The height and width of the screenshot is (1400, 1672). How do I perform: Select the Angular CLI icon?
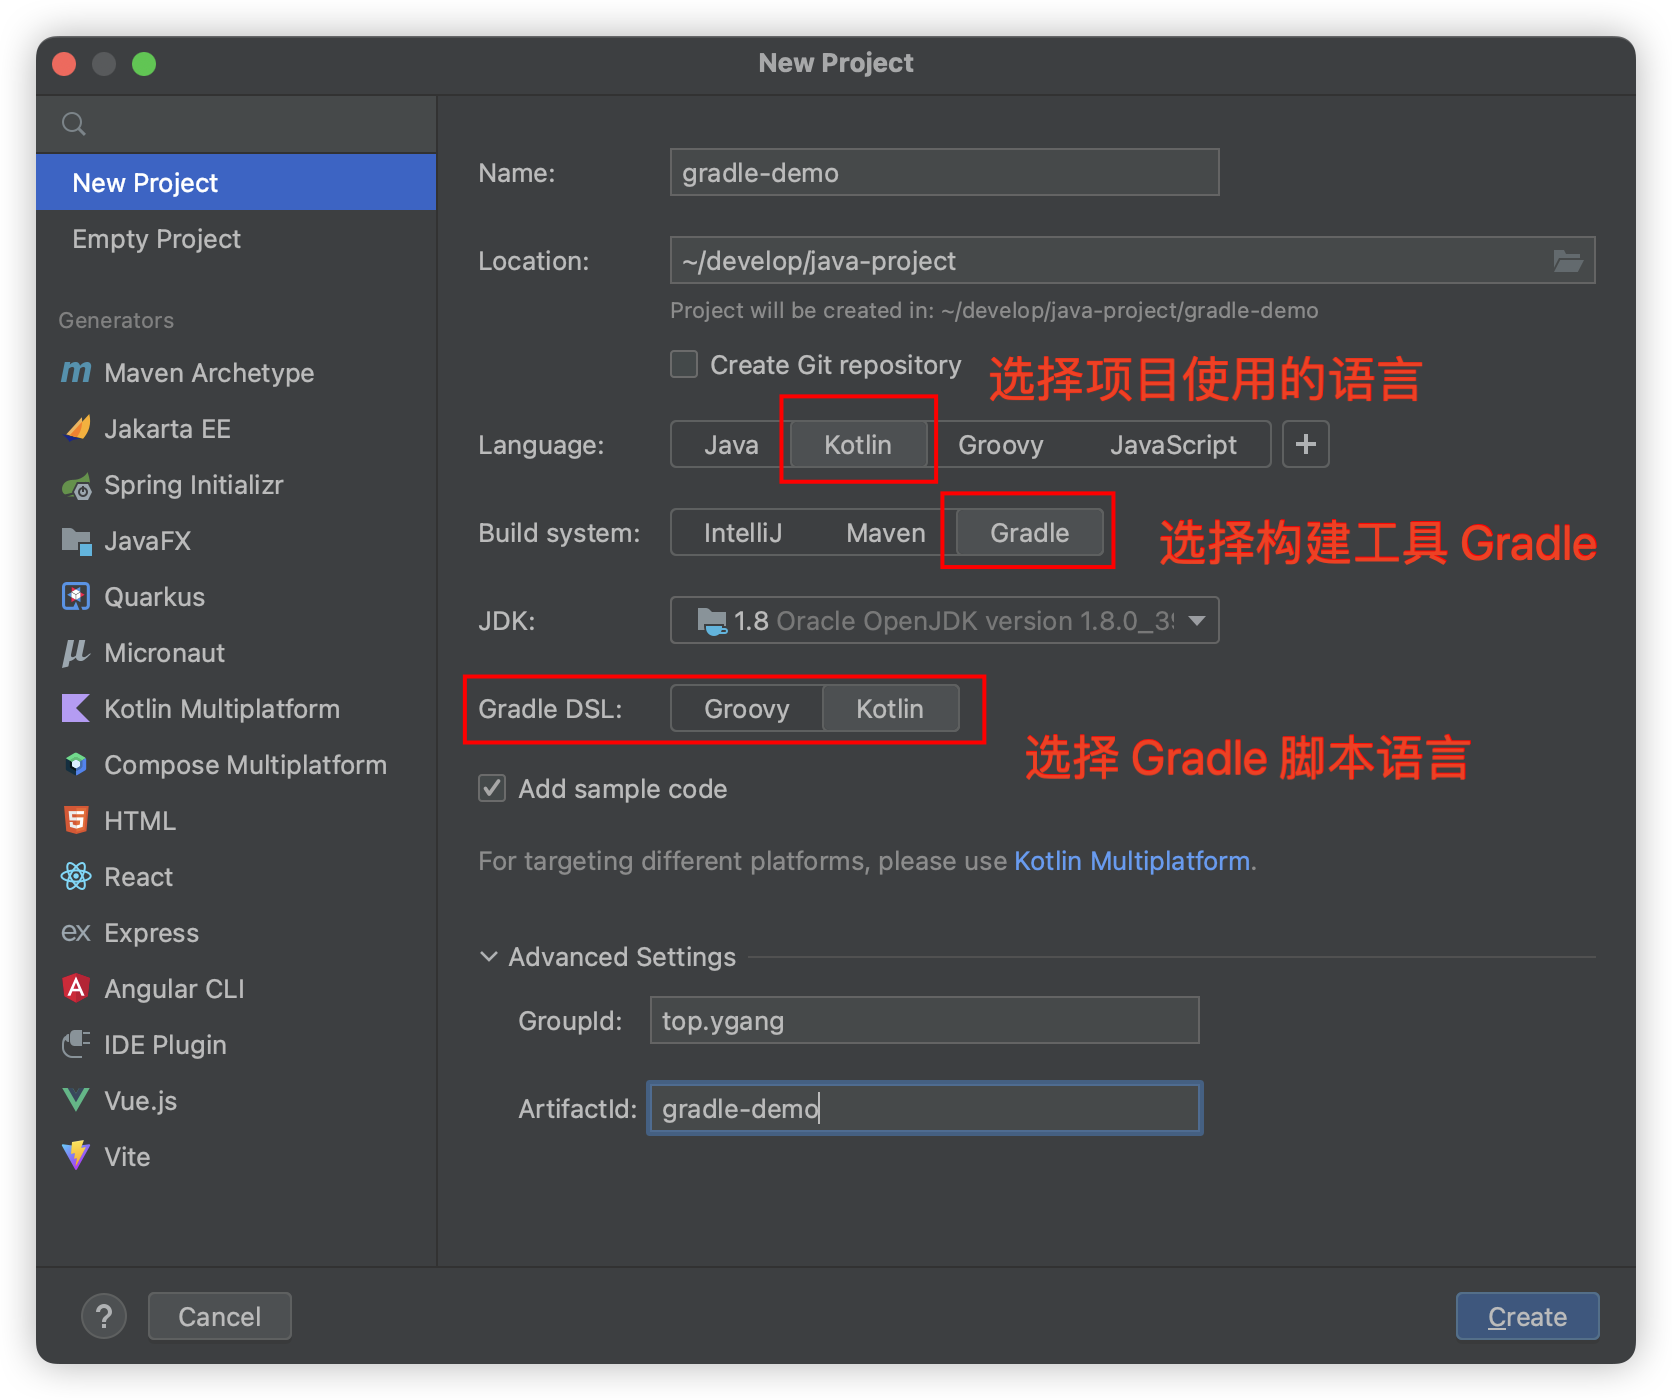[76, 988]
